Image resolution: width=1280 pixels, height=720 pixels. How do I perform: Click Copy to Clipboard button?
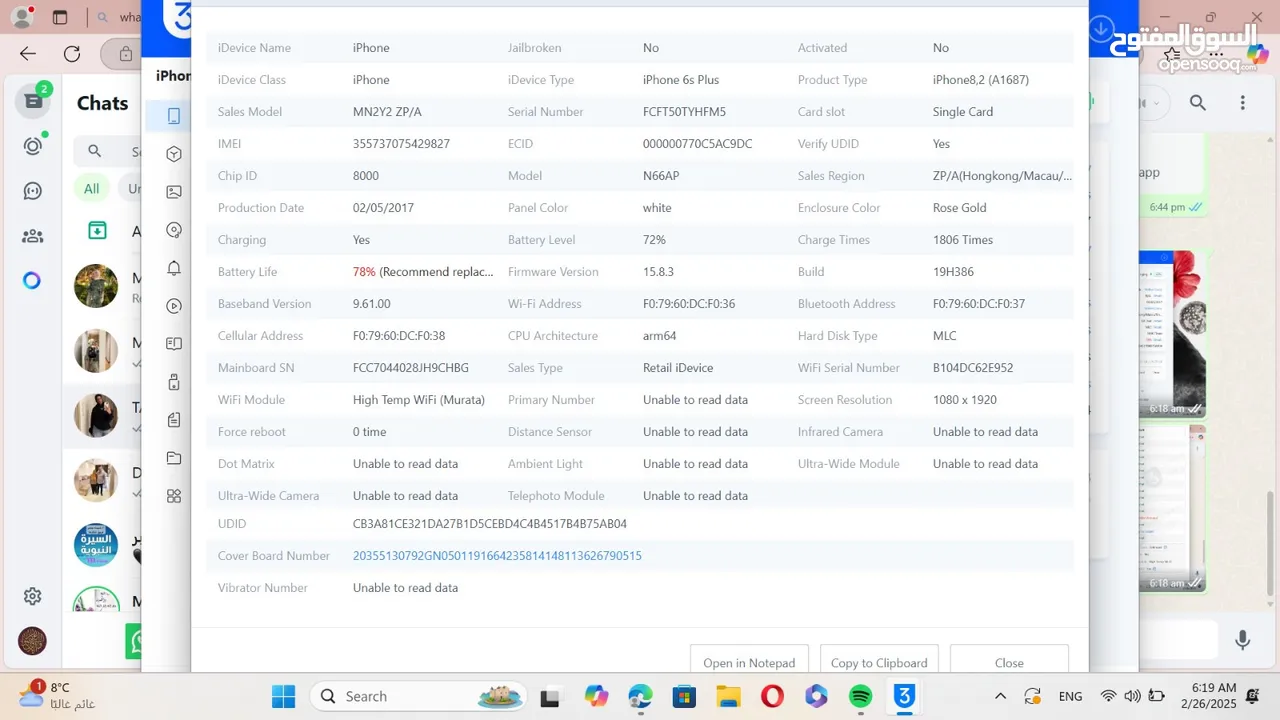point(879,662)
